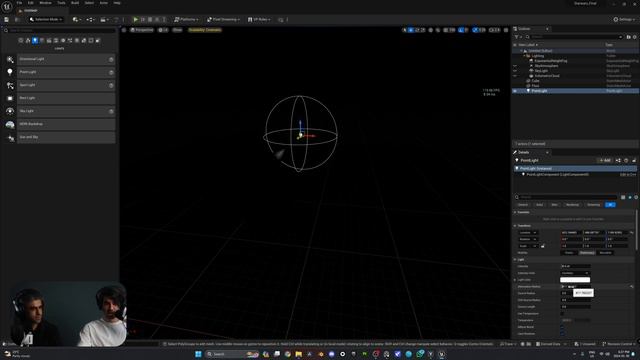This screenshot has height=360, width=640.
Task: Toggle visibility of VolumetricCloud in Outliner
Action: click(x=515, y=76)
